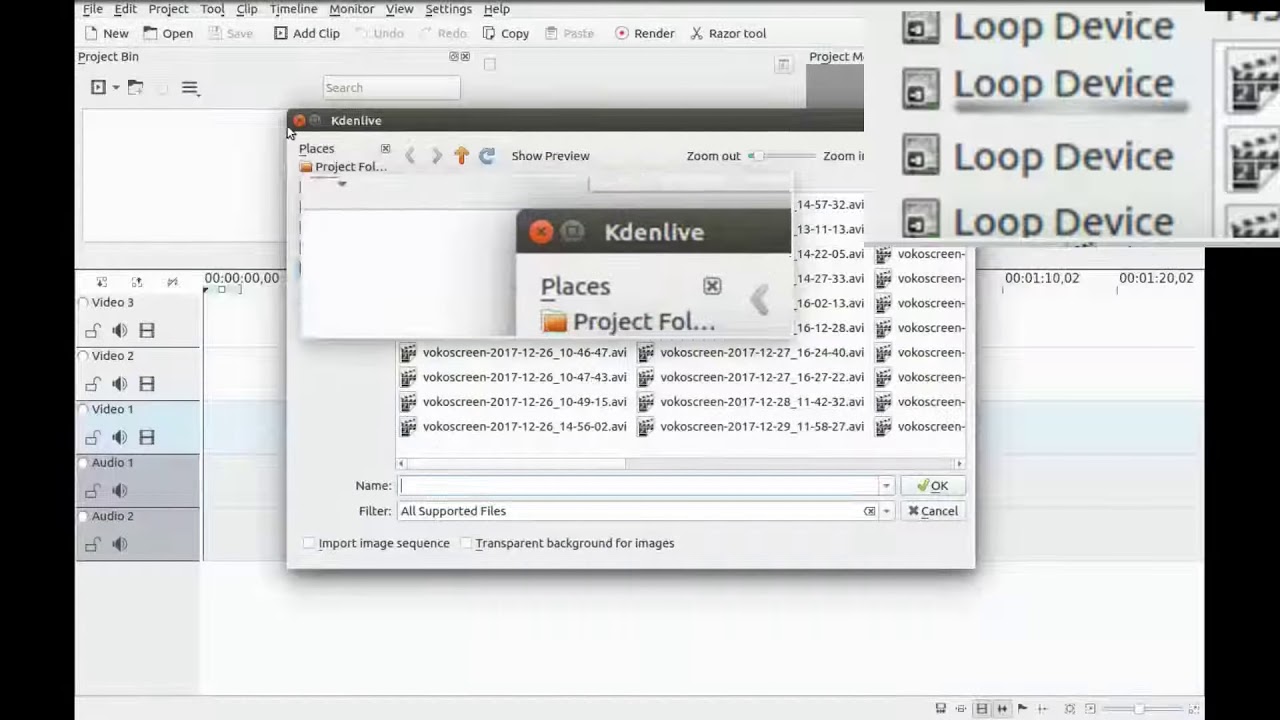Select file vokoscreen-2017-12-29_11-58-27.avi
Screen dimensions: 1280x720
(x=751, y=426)
